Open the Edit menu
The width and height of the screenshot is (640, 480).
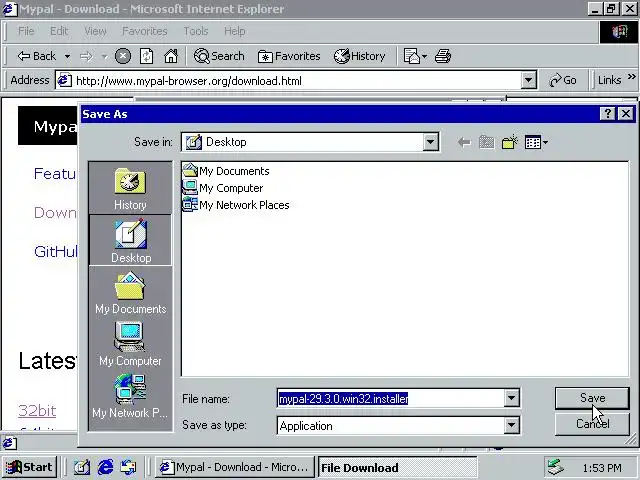(59, 31)
